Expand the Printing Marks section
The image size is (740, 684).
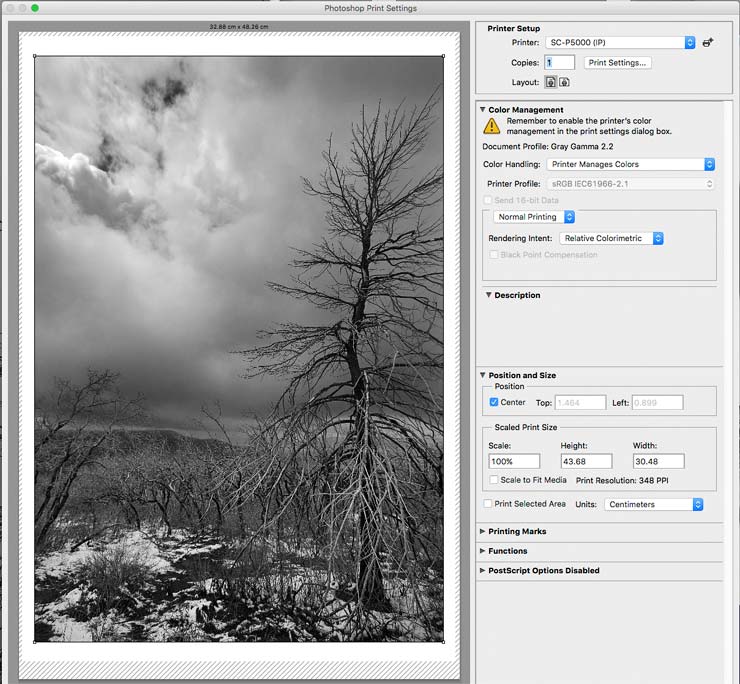[x=482, y=531]
